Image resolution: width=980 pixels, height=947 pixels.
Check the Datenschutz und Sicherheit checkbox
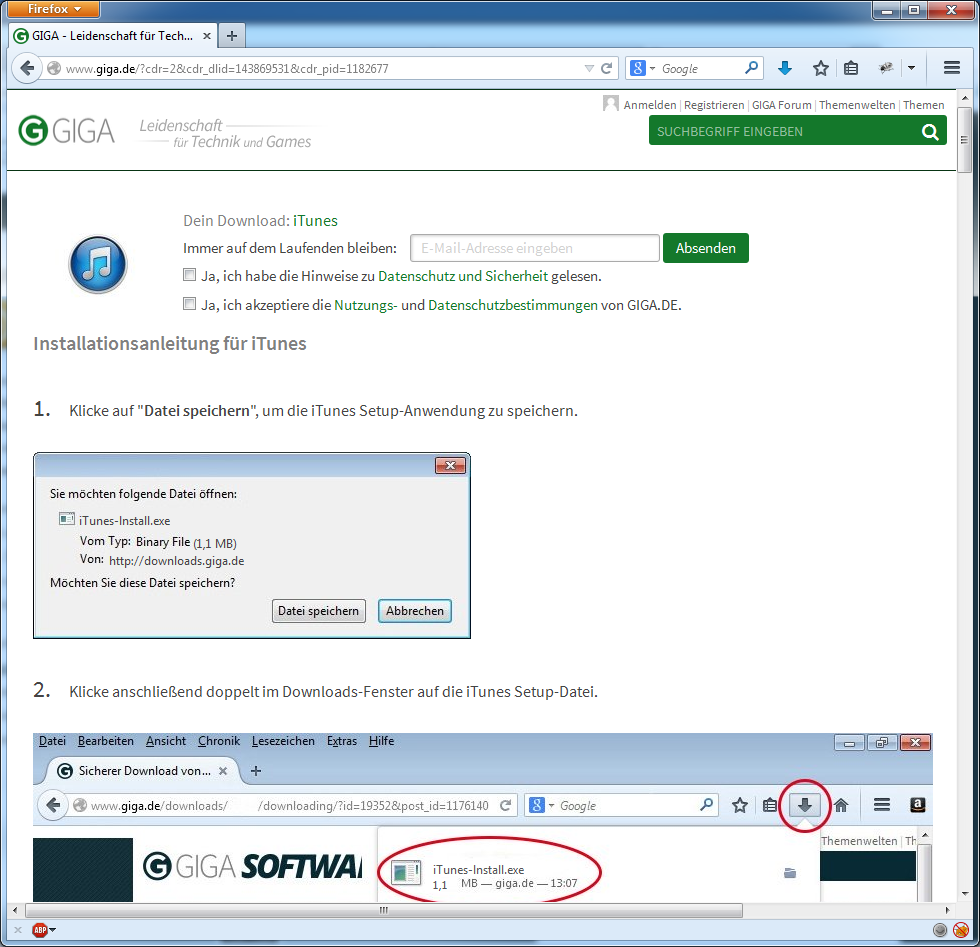(189, 274)
